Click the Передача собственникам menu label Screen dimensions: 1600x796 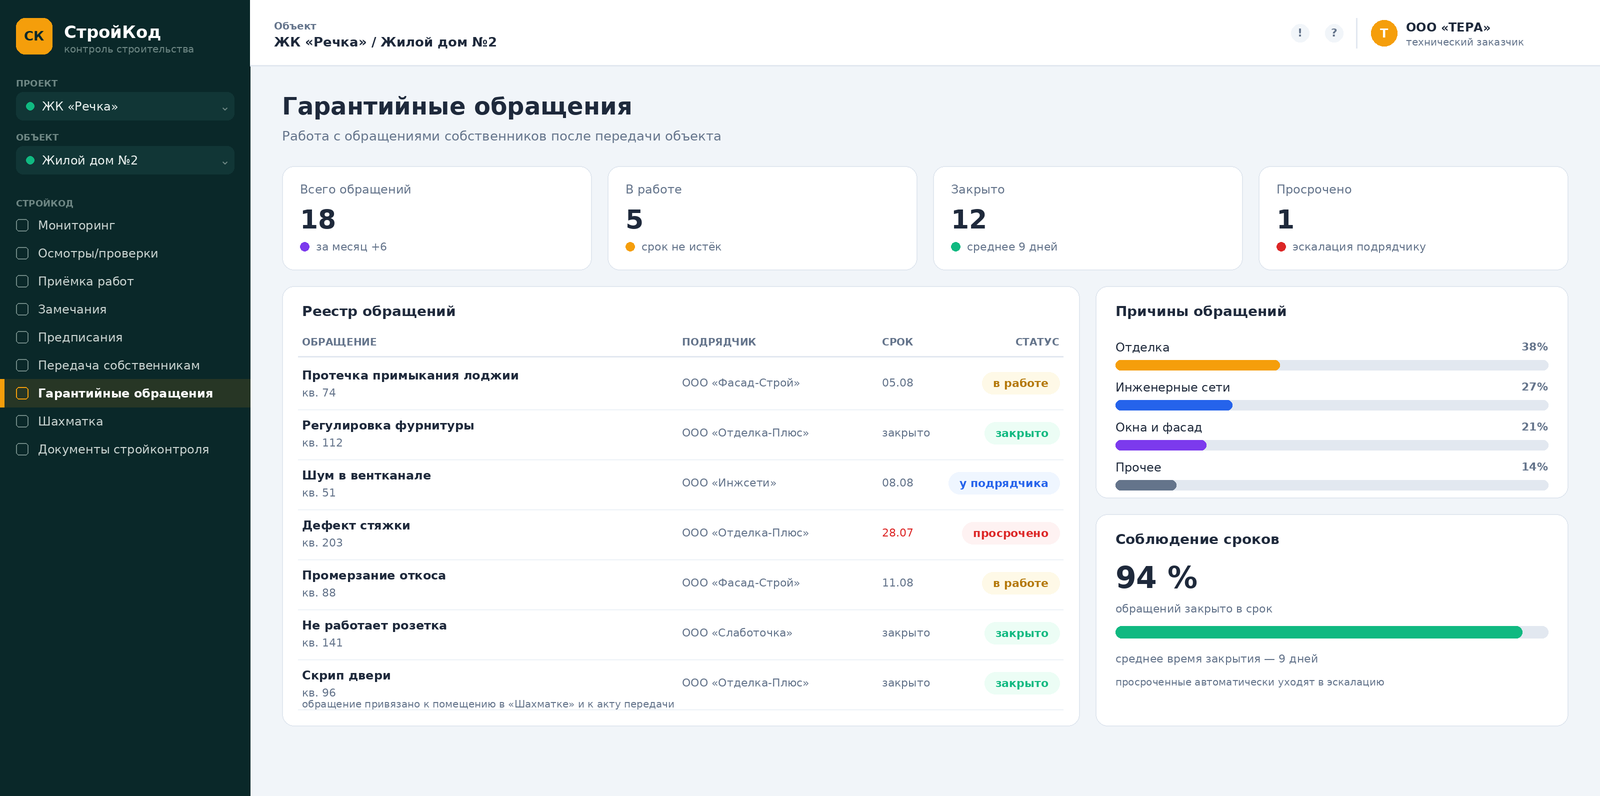click(x=119, y=365)
